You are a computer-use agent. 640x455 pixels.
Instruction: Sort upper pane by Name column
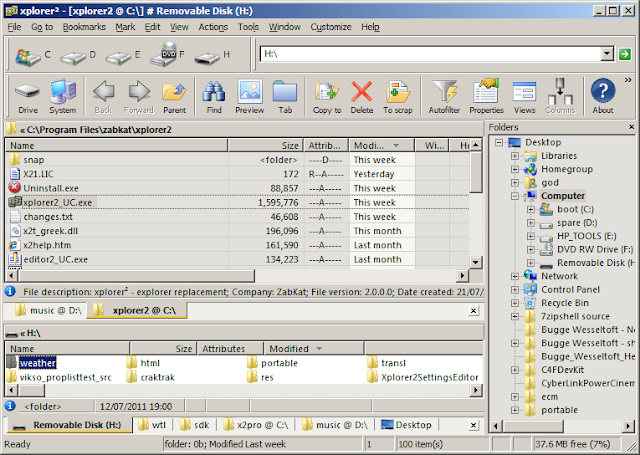click(x=116, y=146)
